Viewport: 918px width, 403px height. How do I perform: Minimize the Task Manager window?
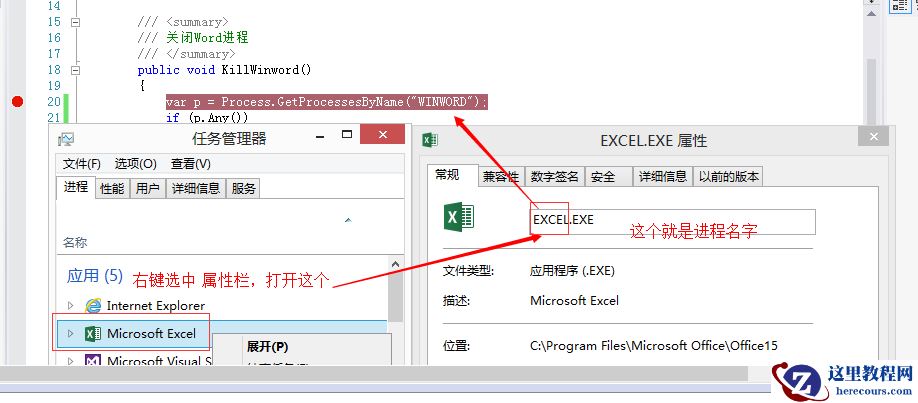pos(320,135)
